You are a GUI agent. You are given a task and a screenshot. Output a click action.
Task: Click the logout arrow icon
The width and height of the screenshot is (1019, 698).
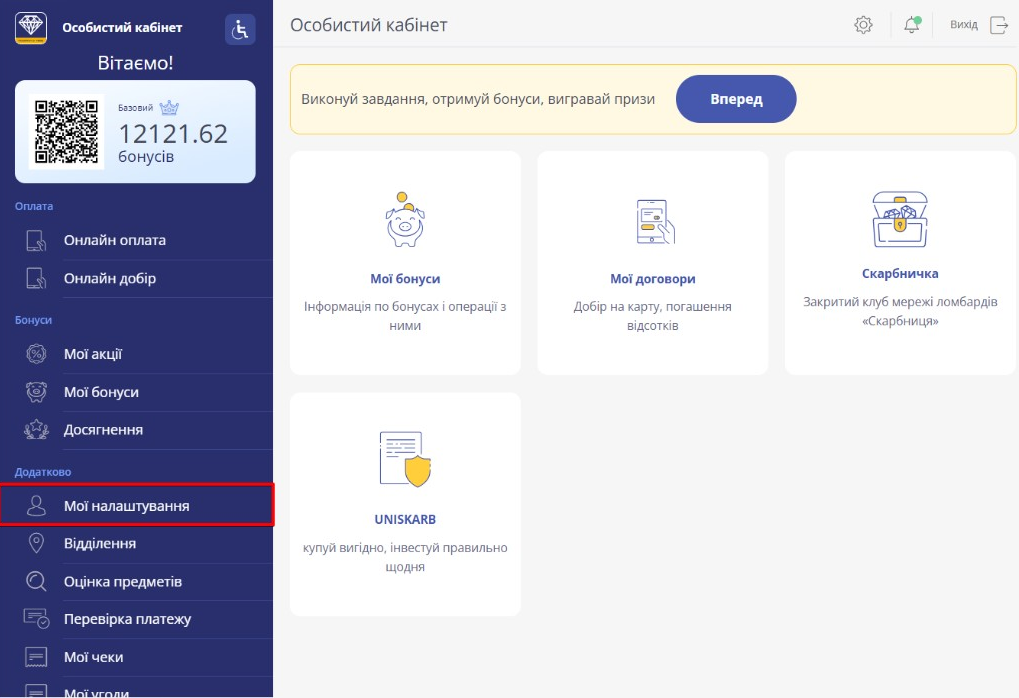point(999,25)
